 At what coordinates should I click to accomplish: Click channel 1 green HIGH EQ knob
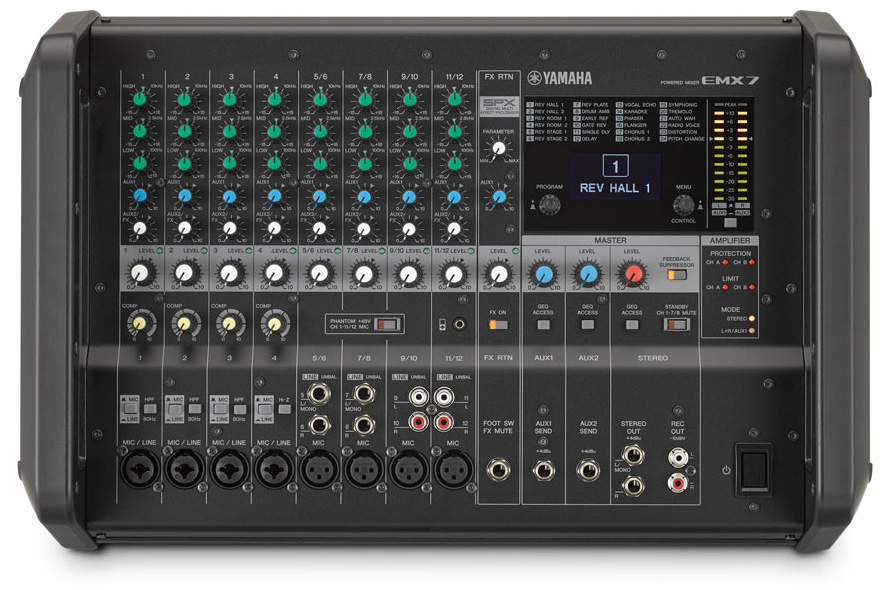[140, 99]
